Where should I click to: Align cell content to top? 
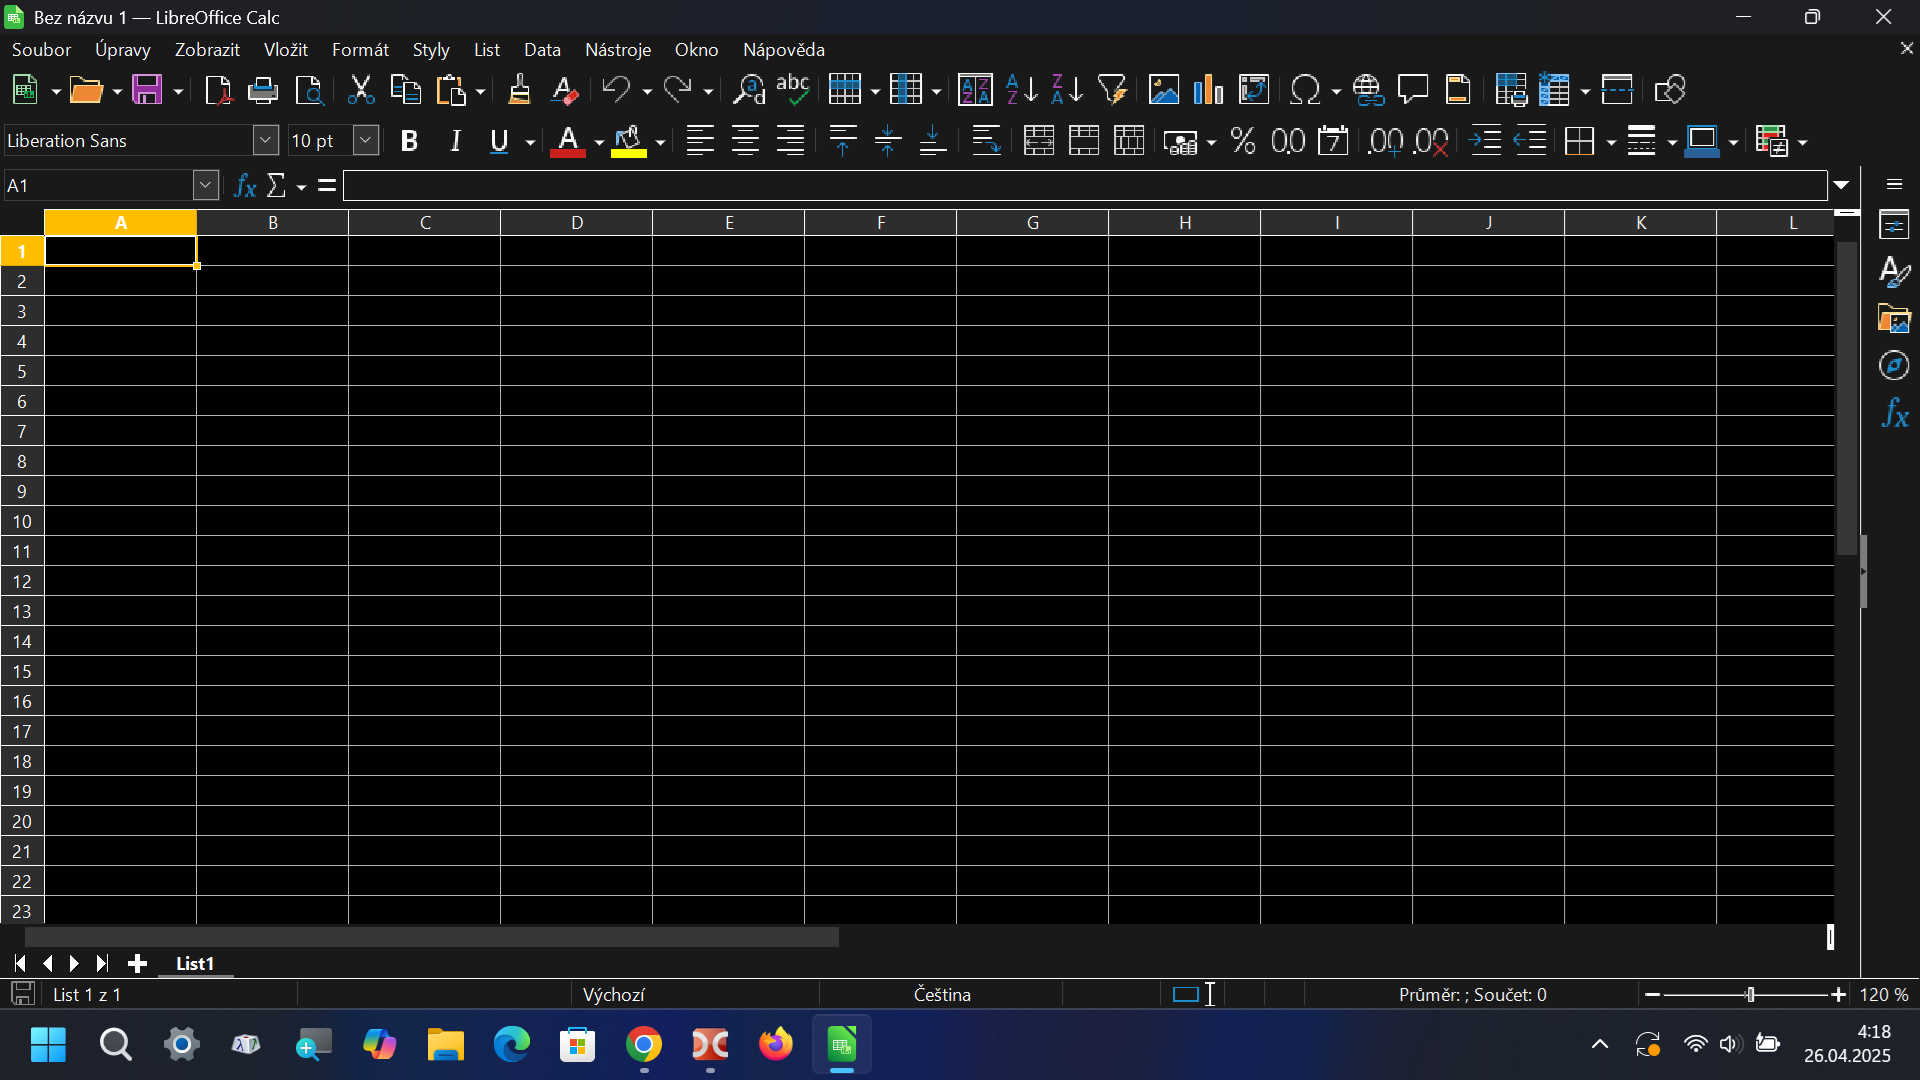[x=843, y=141]
